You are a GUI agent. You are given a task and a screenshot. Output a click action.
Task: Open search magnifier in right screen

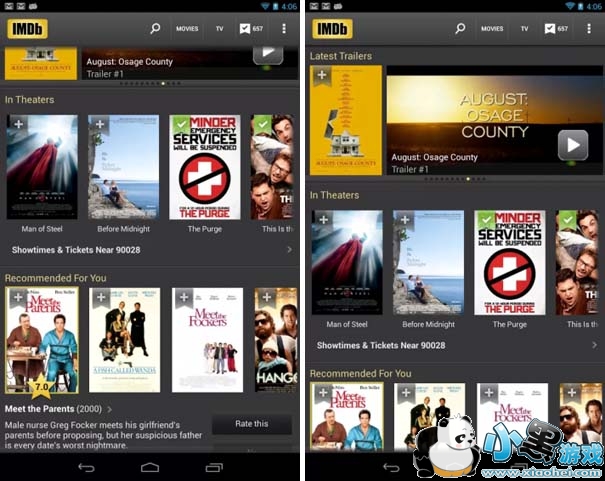tap(460, 29)
